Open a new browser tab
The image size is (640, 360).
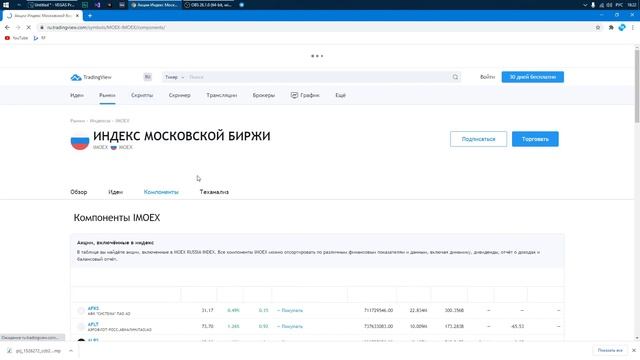pos(90,16)
